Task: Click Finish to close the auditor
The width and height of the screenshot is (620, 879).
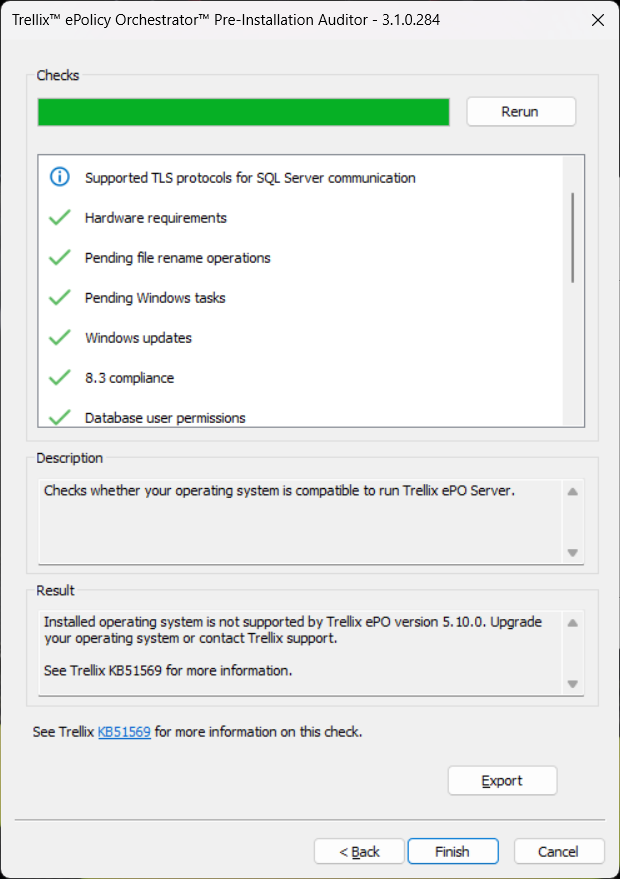Action: (x=452, y=852)
